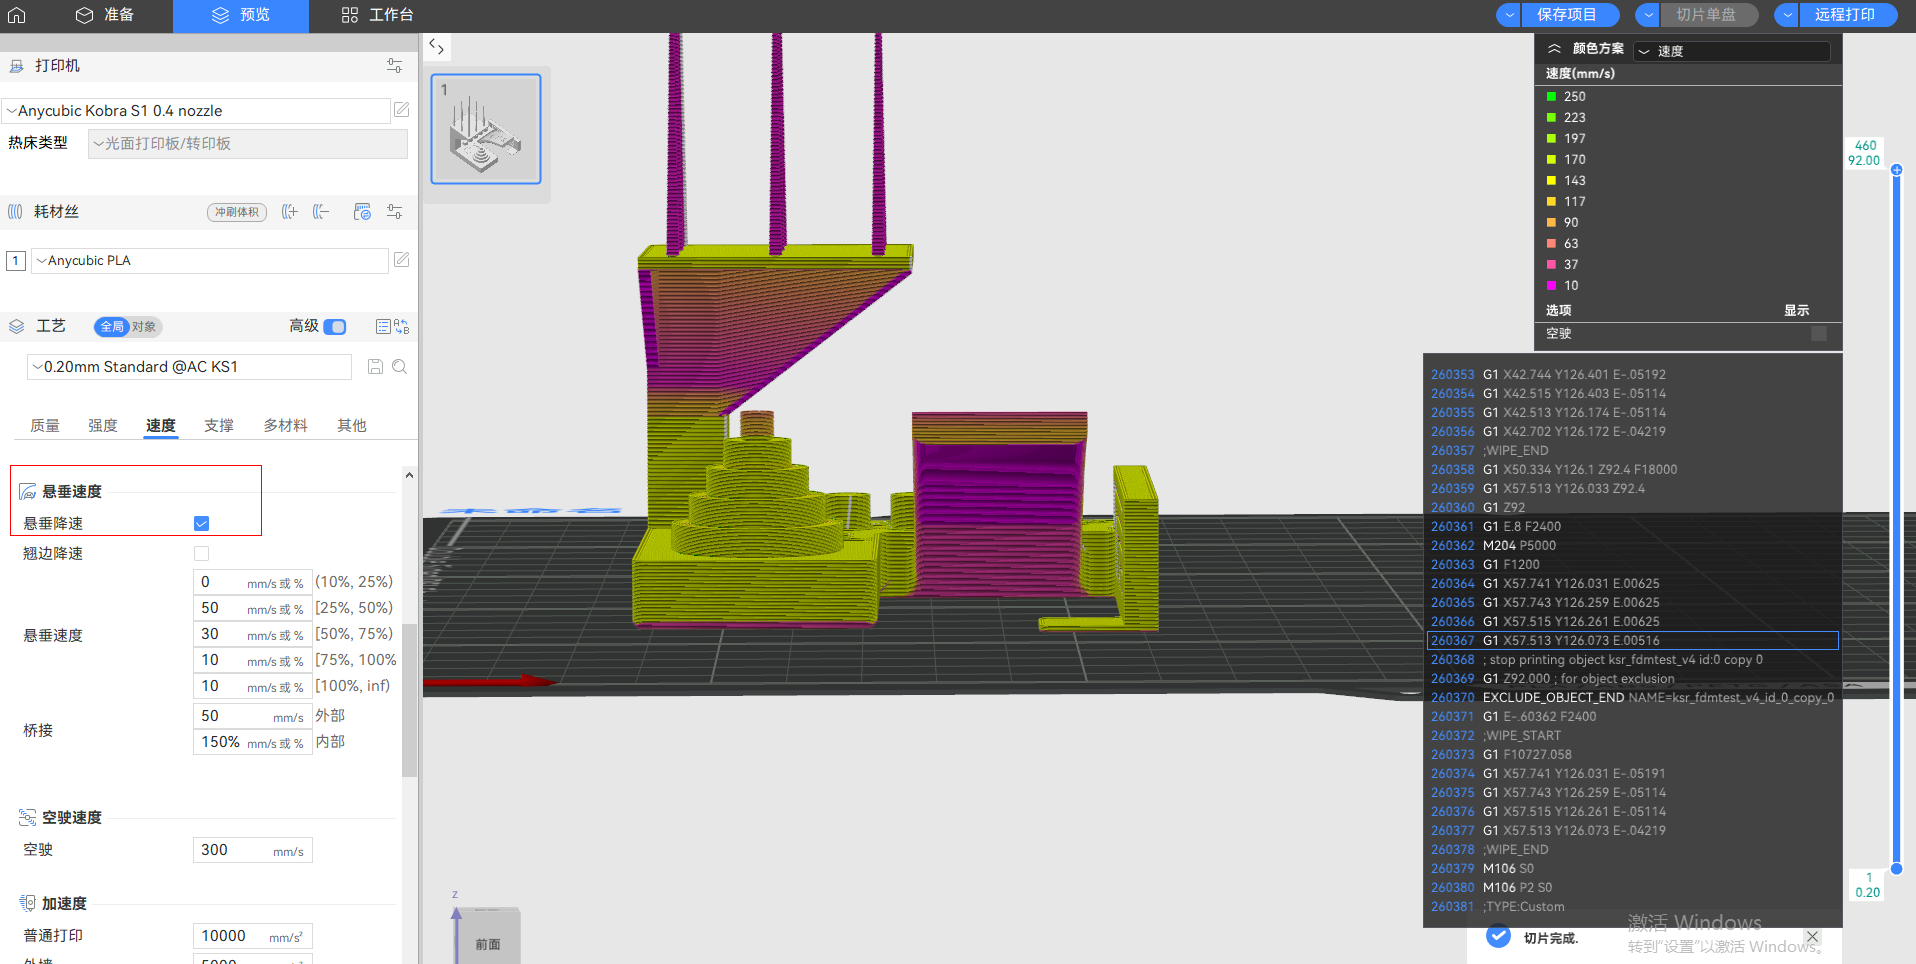Click the flush volume button
The width and height of the screenshot is (1916, 964).
click(237, 212)
